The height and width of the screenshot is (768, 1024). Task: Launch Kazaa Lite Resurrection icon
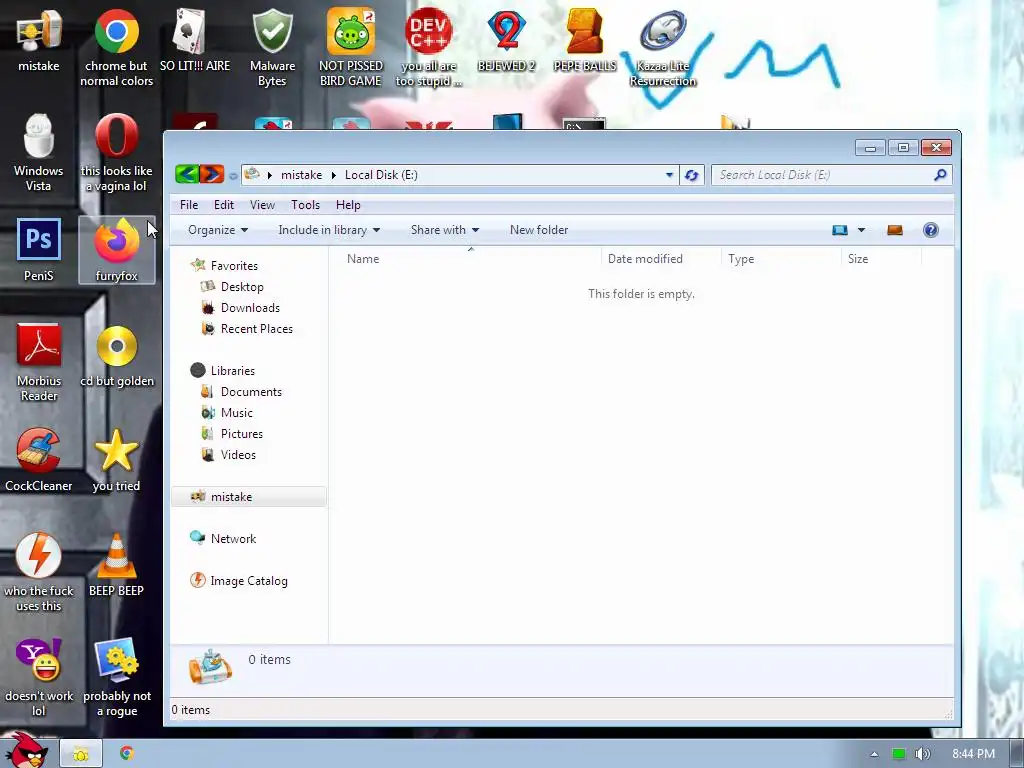[662, 48]
